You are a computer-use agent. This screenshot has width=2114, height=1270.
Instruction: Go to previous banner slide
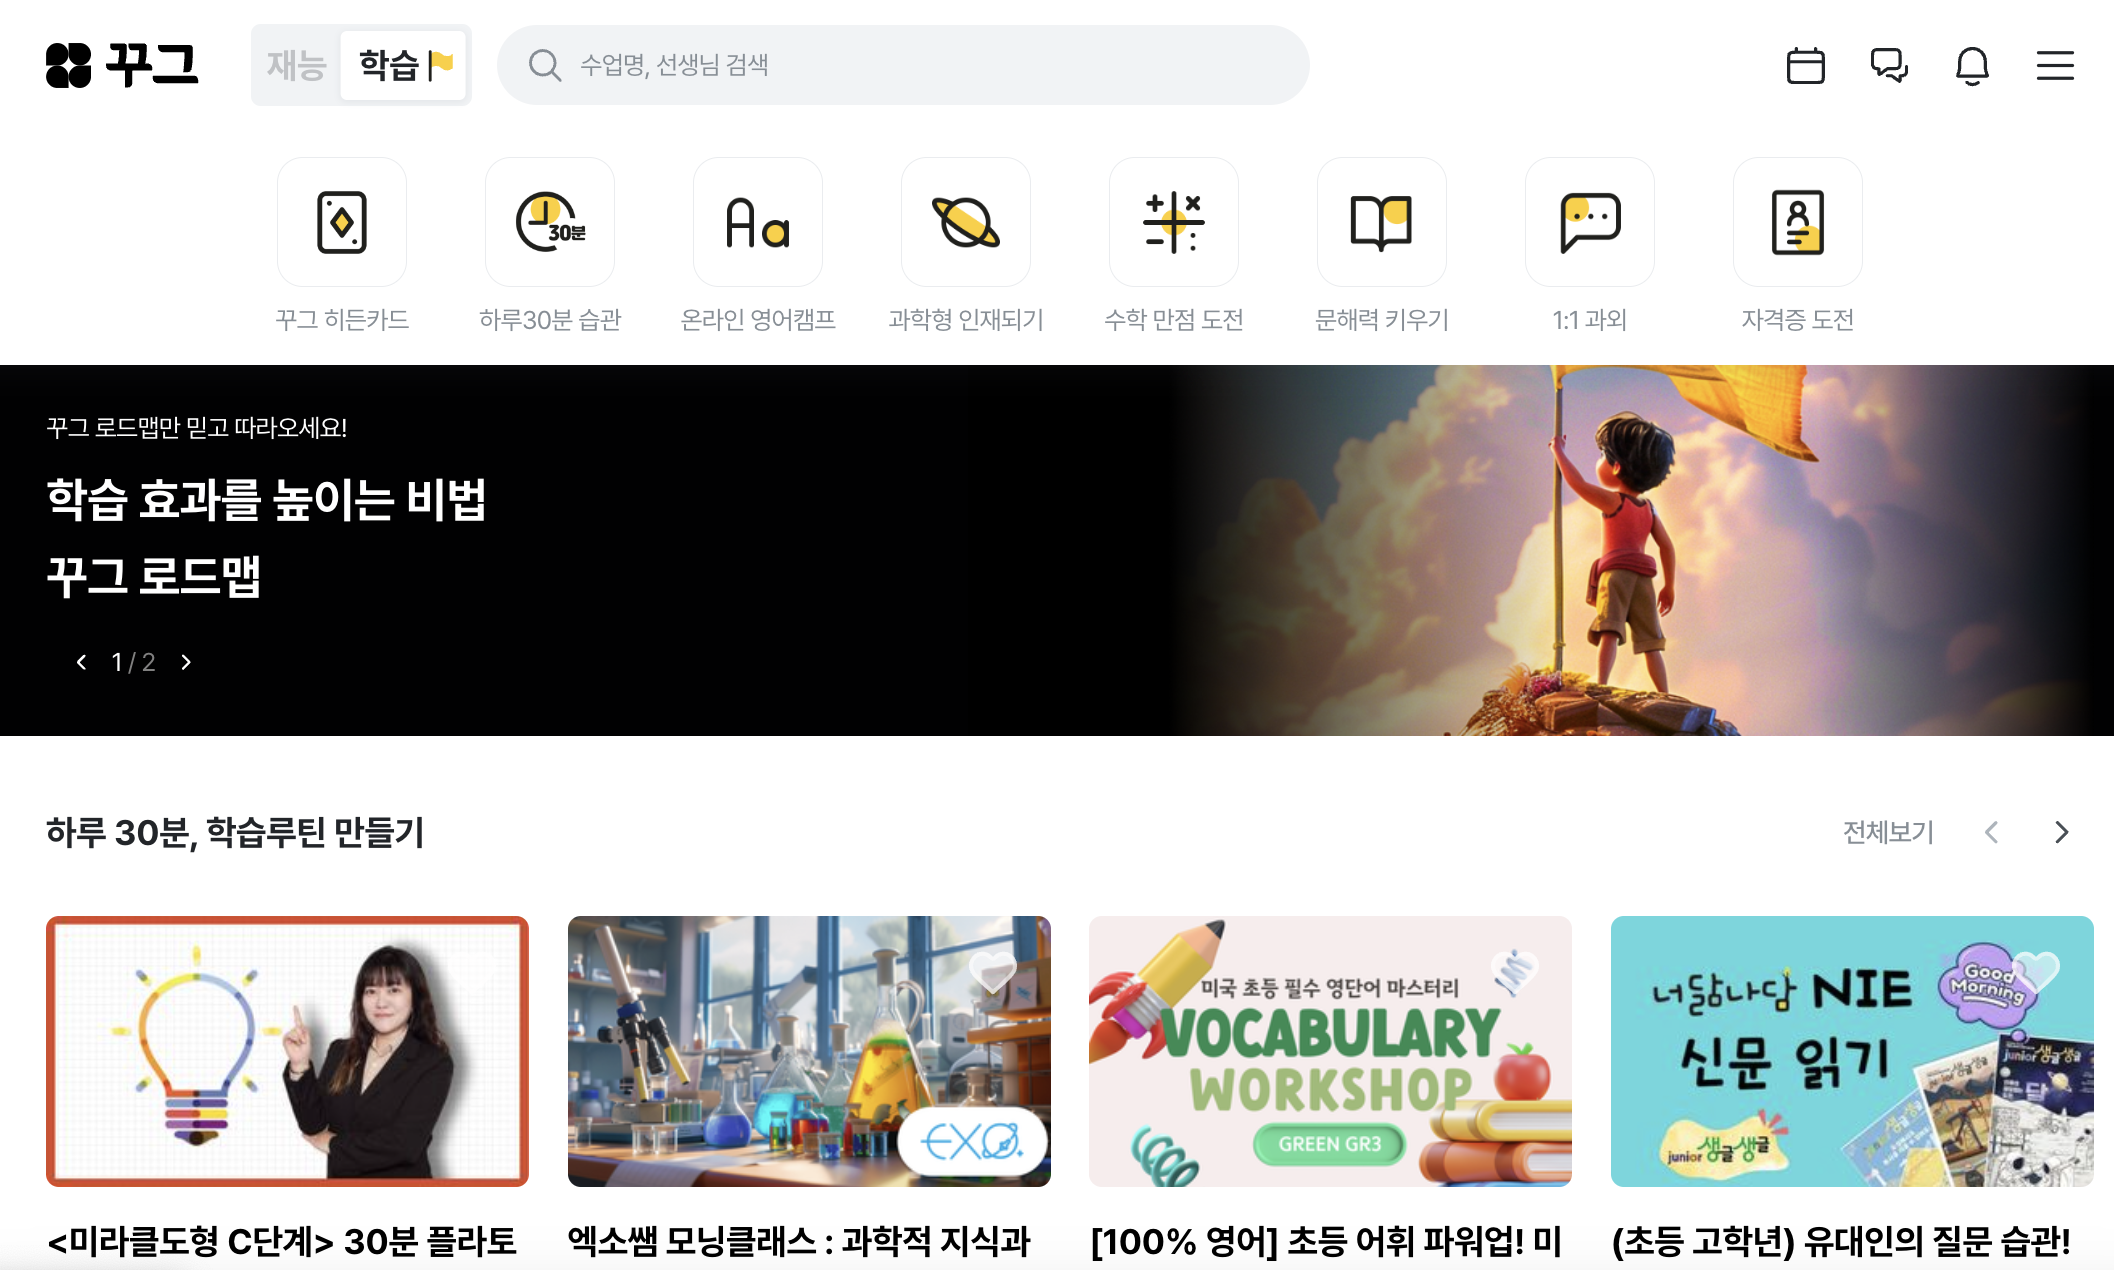[x=82, y=662]
